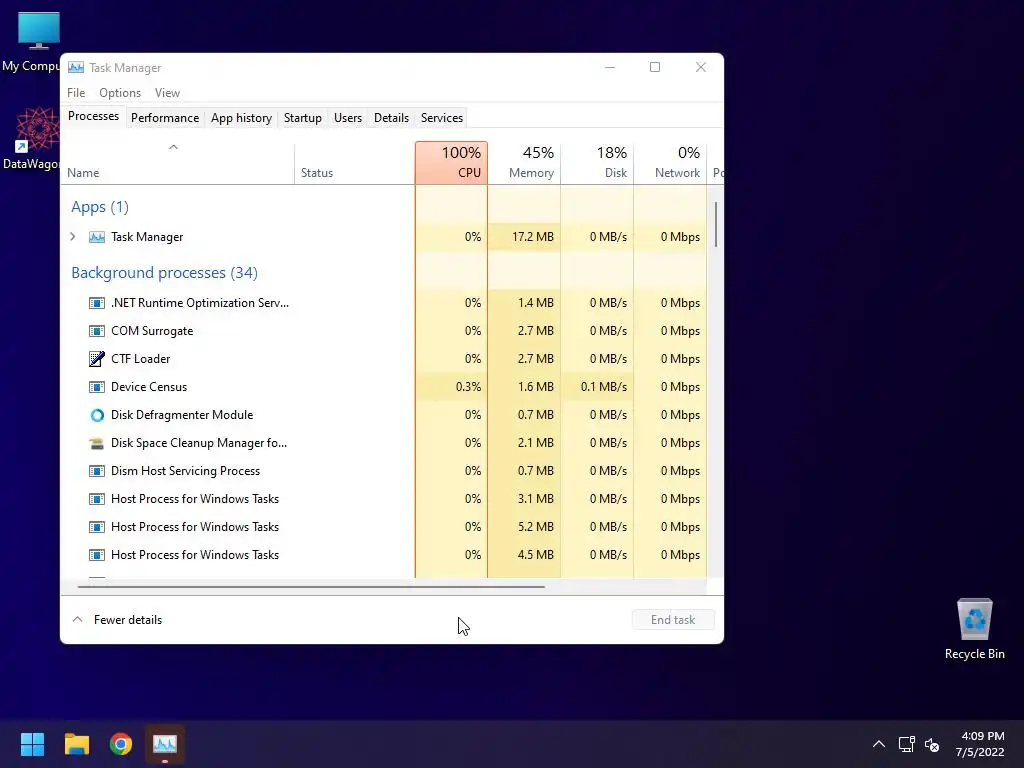Sort by the CPU column header
The width and height of the screenshot is (1024, 768).
click(x=451, y=163)
